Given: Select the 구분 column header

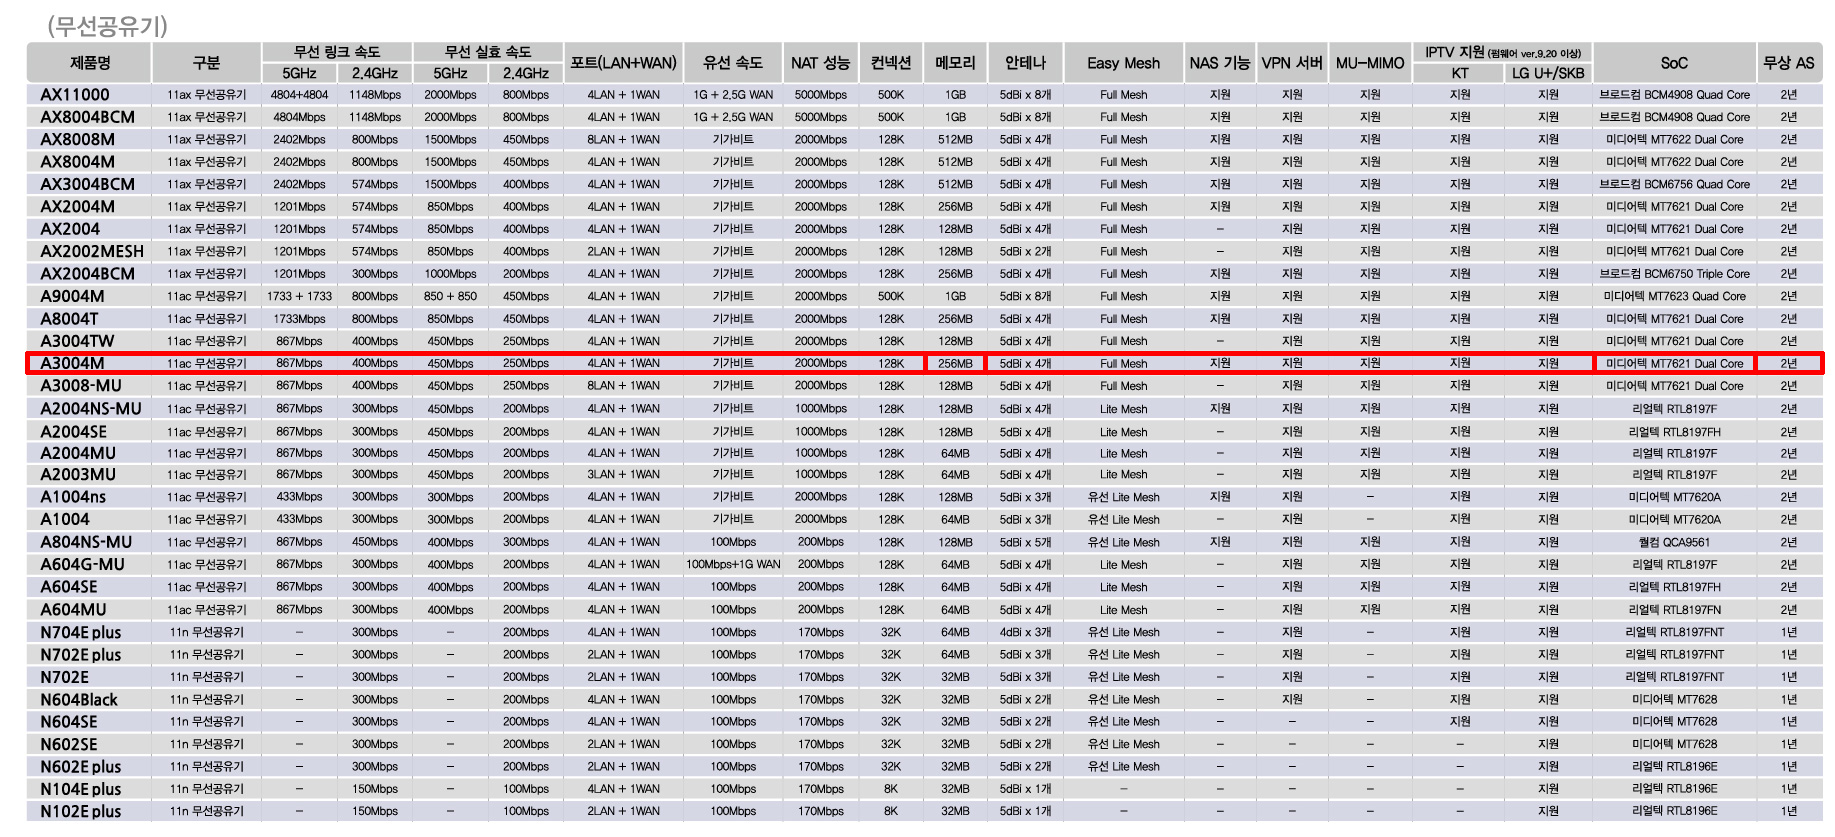Looking at the screenshot, I should [x=206, y=62].
